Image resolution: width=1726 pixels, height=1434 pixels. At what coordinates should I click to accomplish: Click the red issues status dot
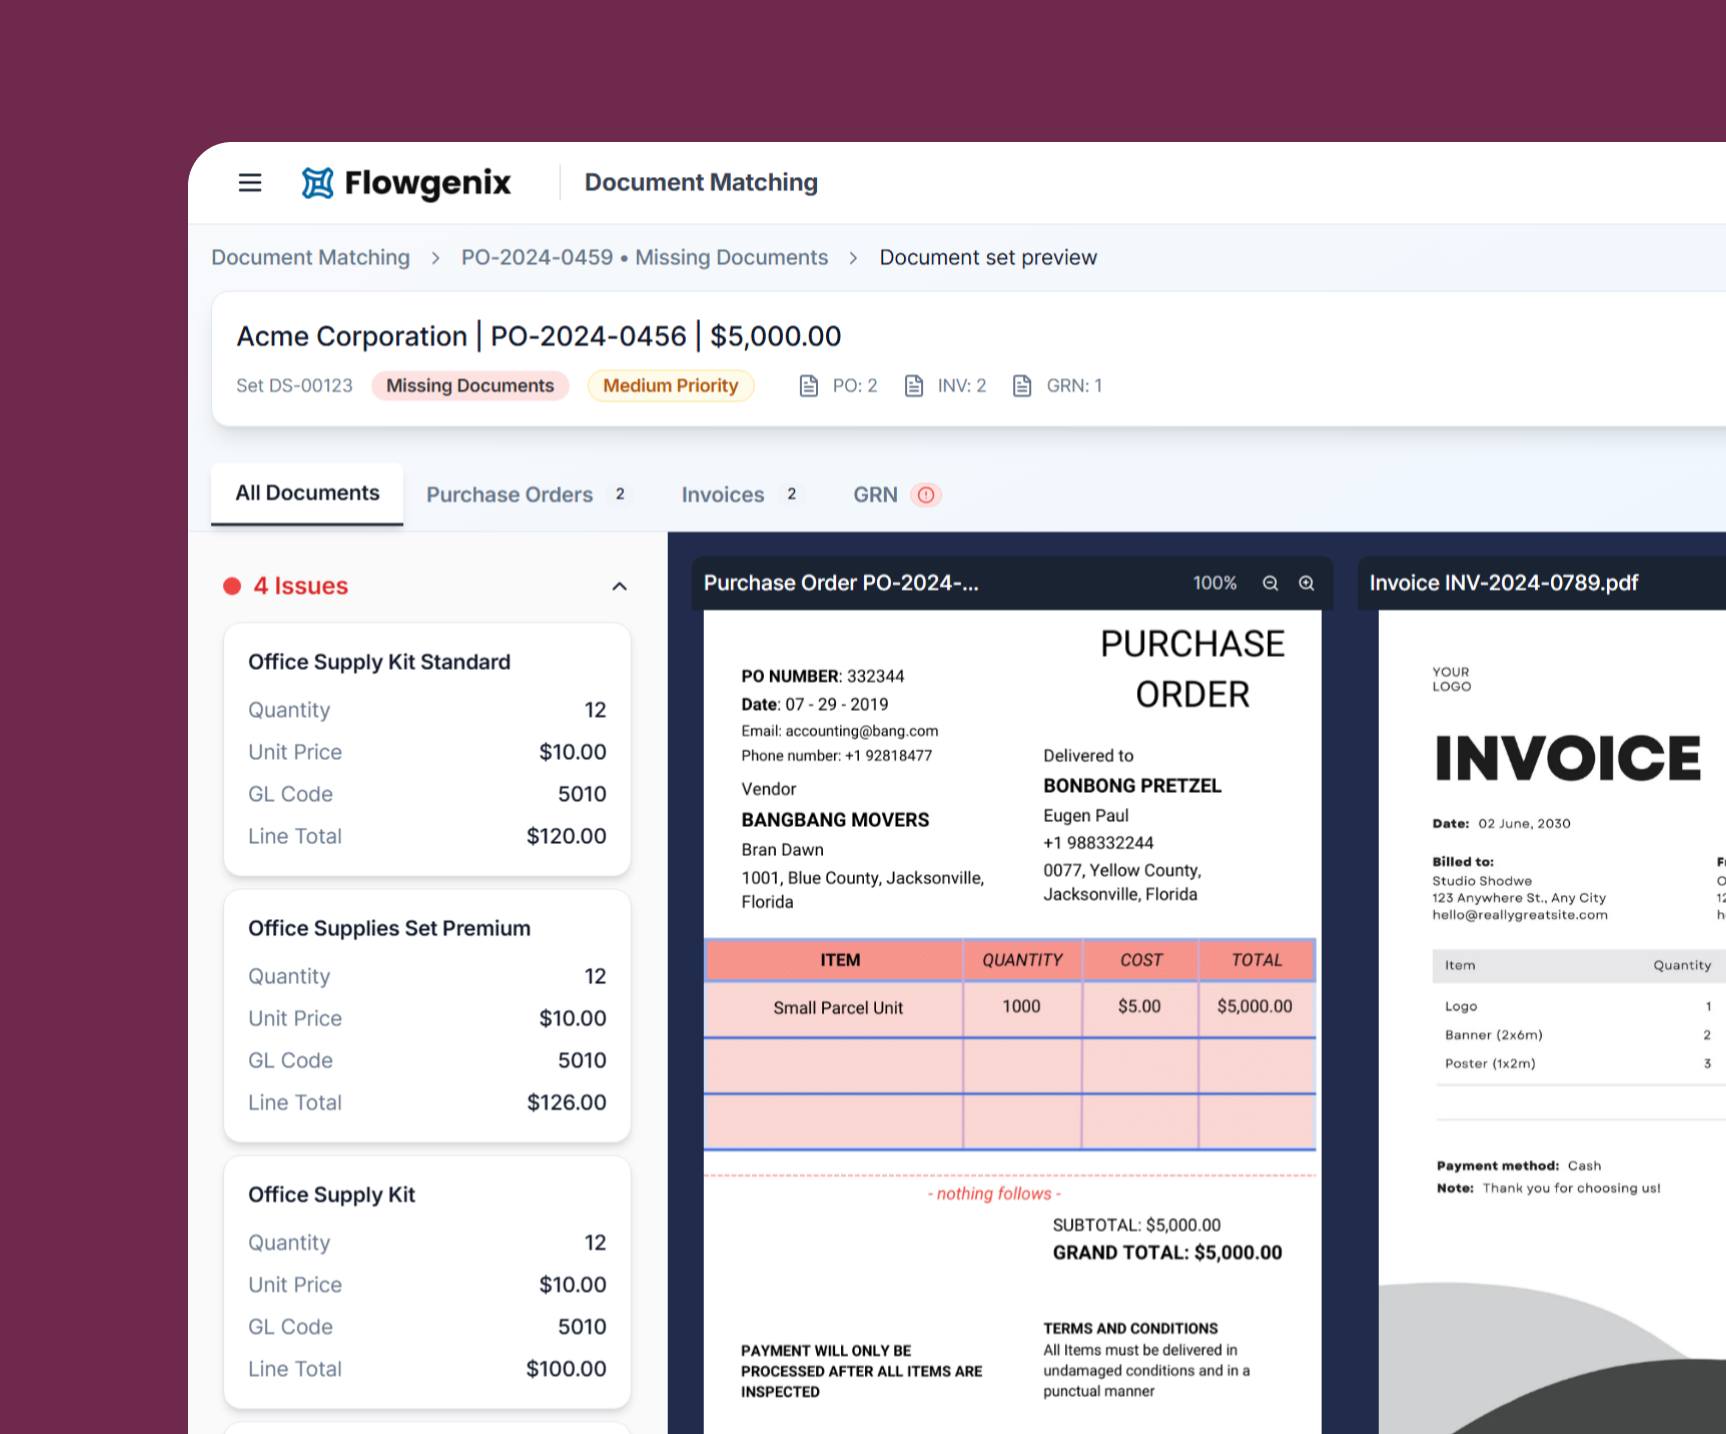[232, 586]
